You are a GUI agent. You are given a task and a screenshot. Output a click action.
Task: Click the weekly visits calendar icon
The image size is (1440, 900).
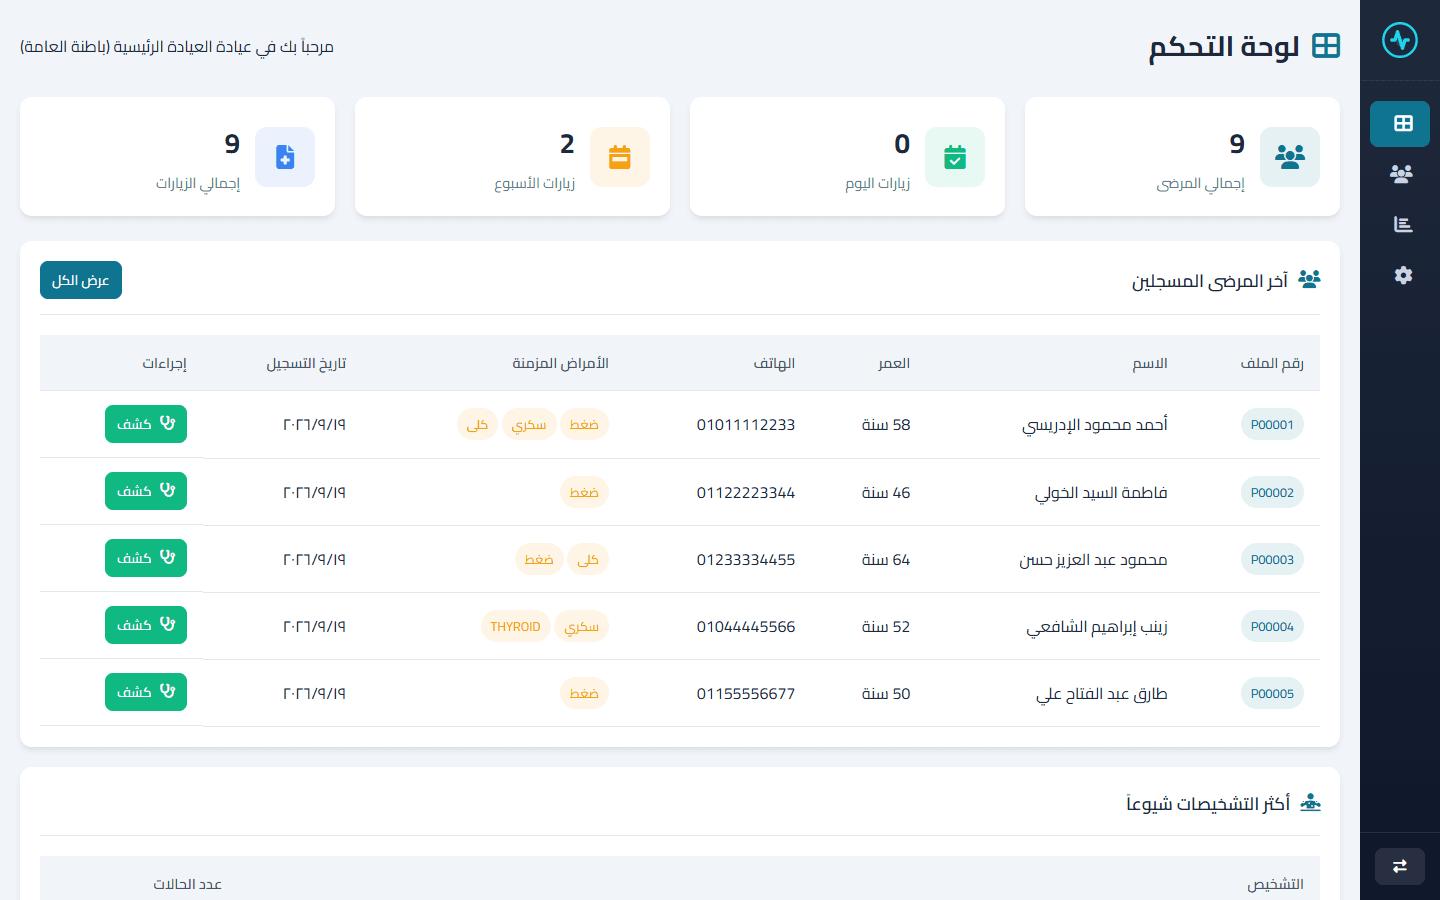click(x=620, y=157)
